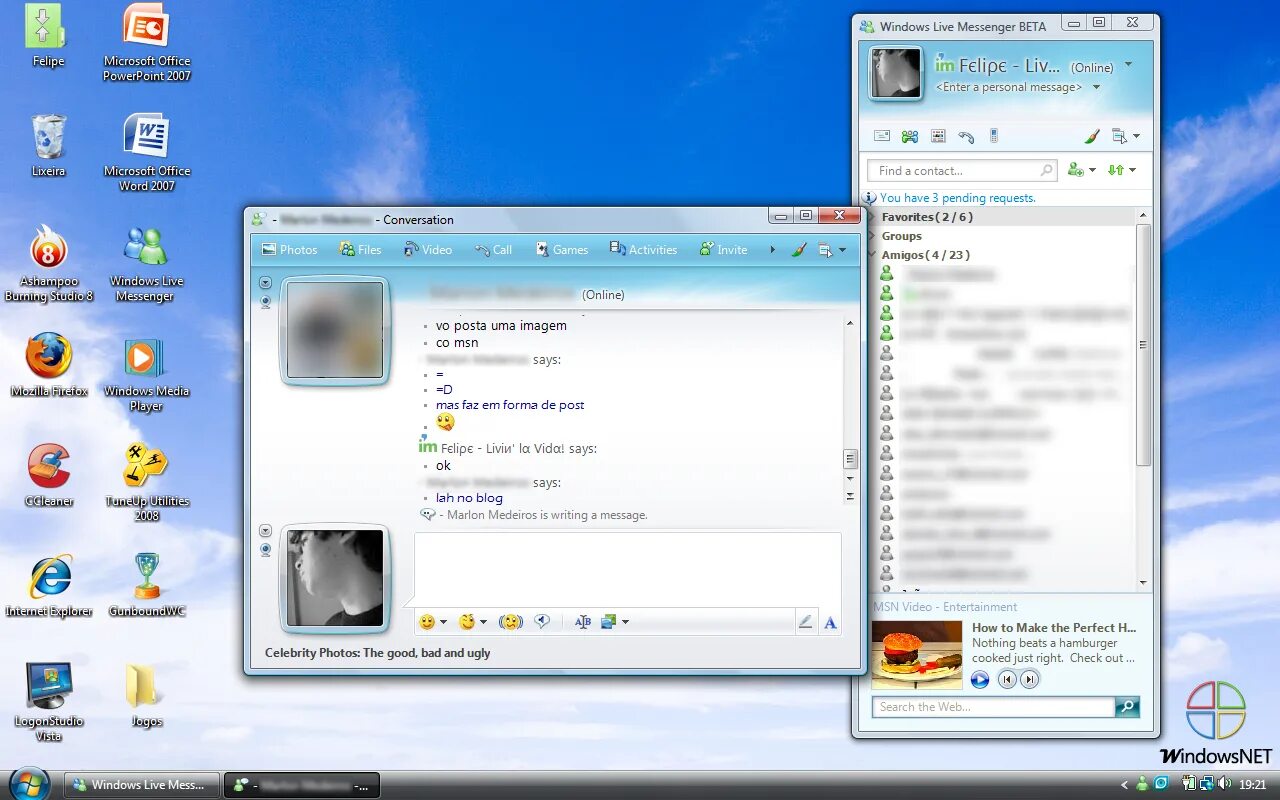Click the Search the Web field
The height and width of the screenshot is (800, 1280).
click(x=994, y=707)
